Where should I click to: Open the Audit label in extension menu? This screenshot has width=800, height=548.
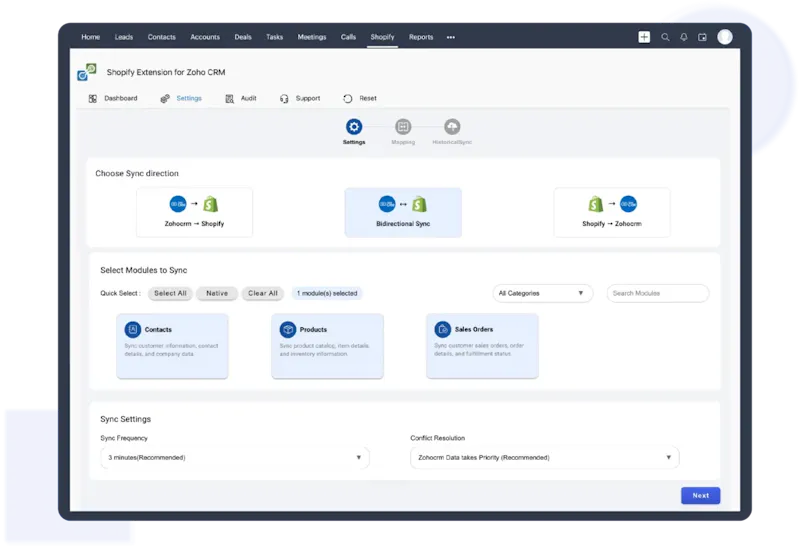coord(248,98)
